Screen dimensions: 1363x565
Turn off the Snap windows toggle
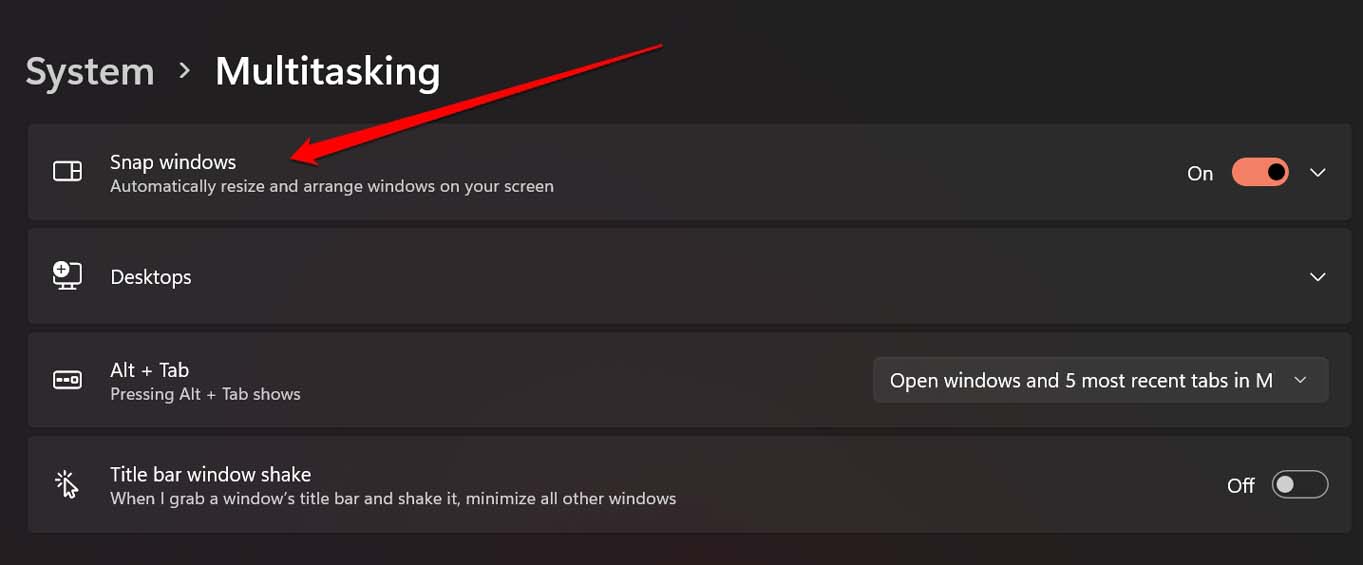coord(1260,172)
